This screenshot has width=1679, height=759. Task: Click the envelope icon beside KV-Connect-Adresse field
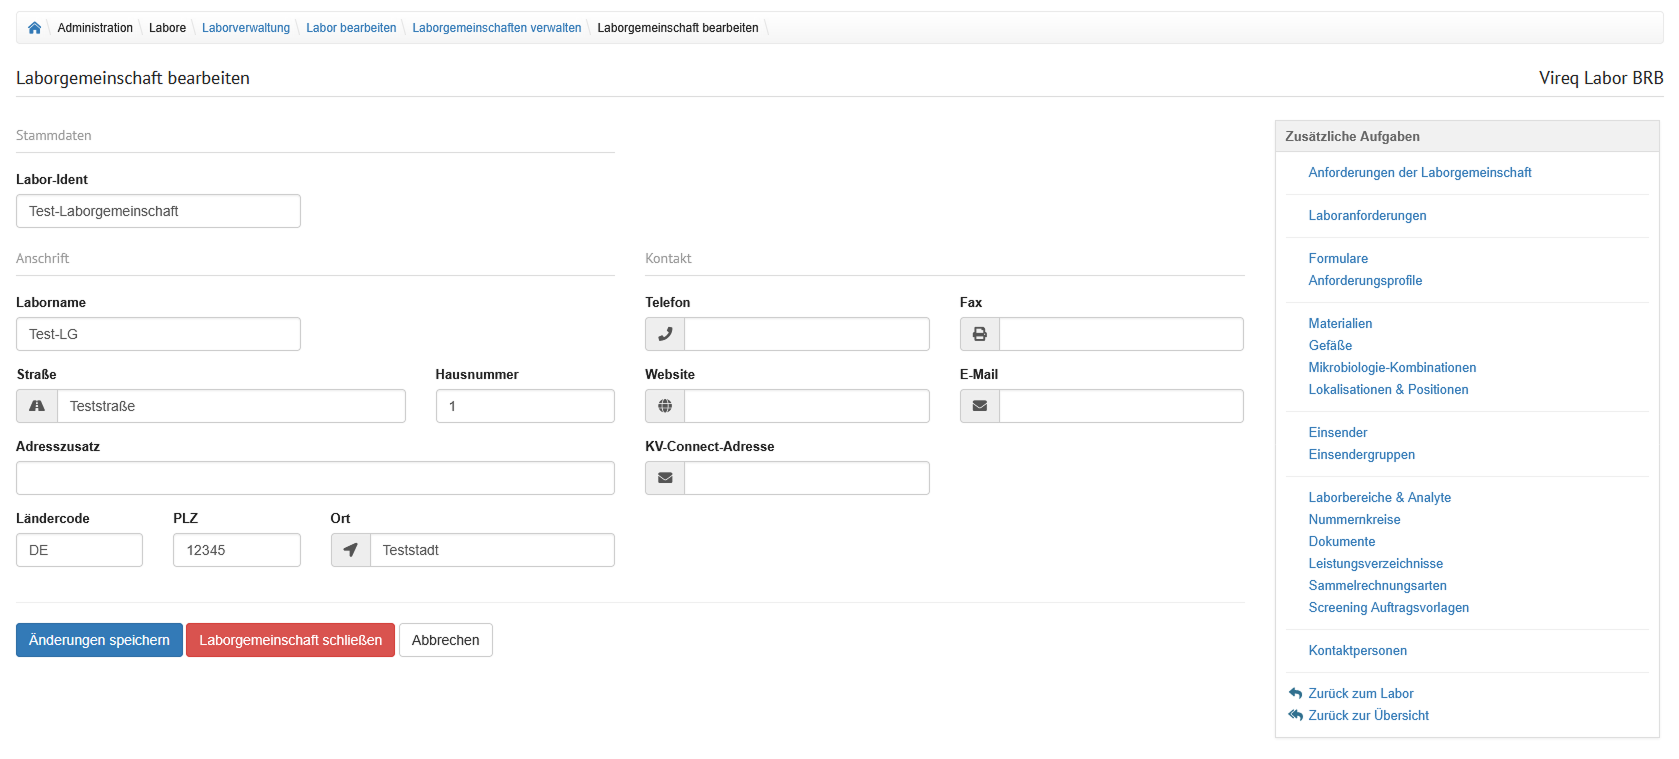click(x=665, y=478)
